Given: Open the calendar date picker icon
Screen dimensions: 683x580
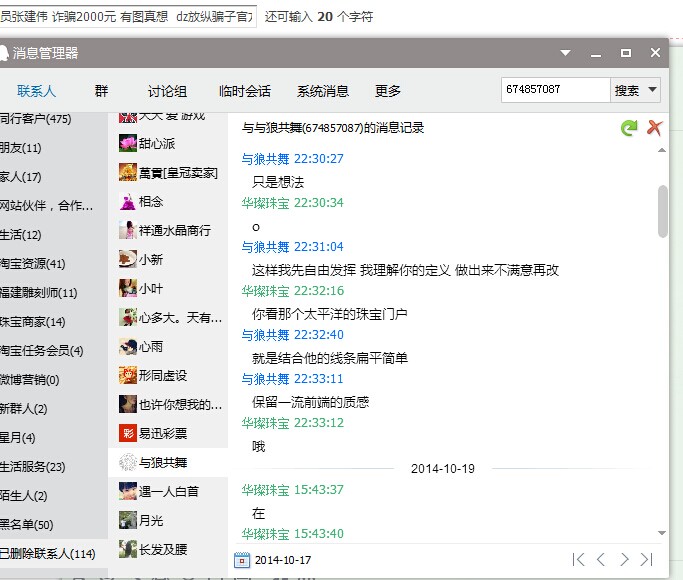Looking at the screenshot, I should click(x=242, y=560).
